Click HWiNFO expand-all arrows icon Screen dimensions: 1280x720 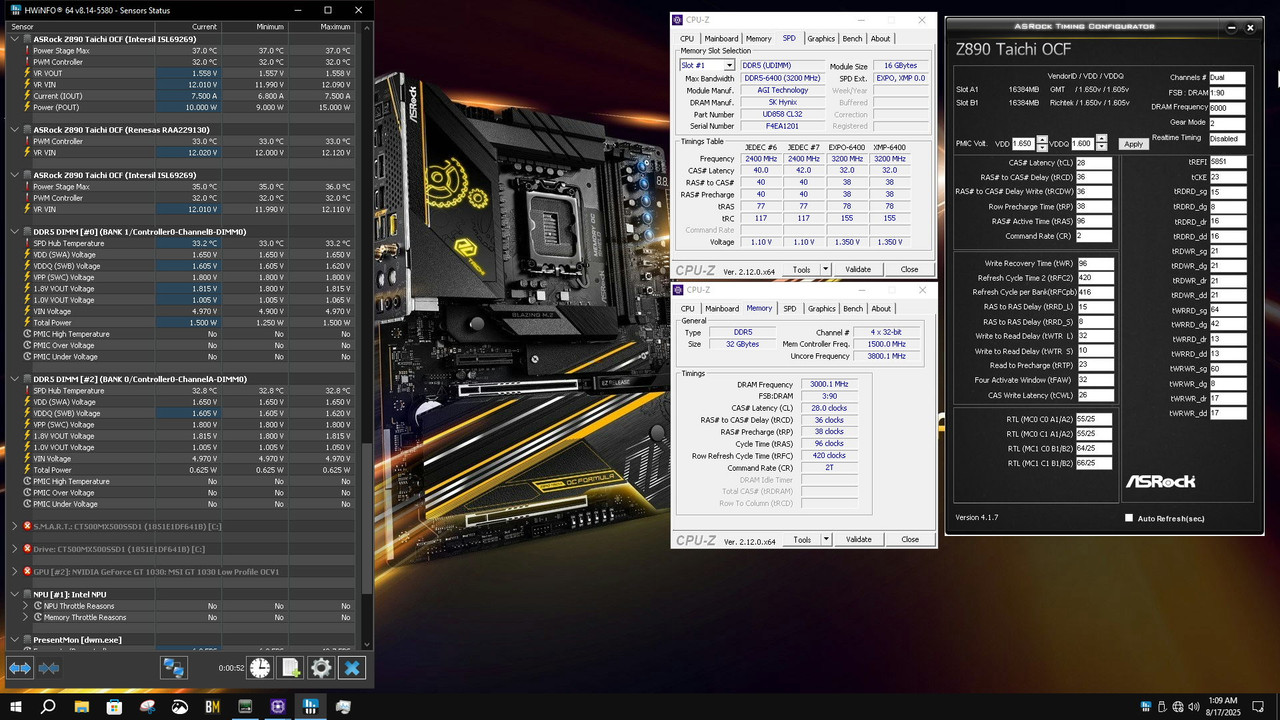[20, 668]
